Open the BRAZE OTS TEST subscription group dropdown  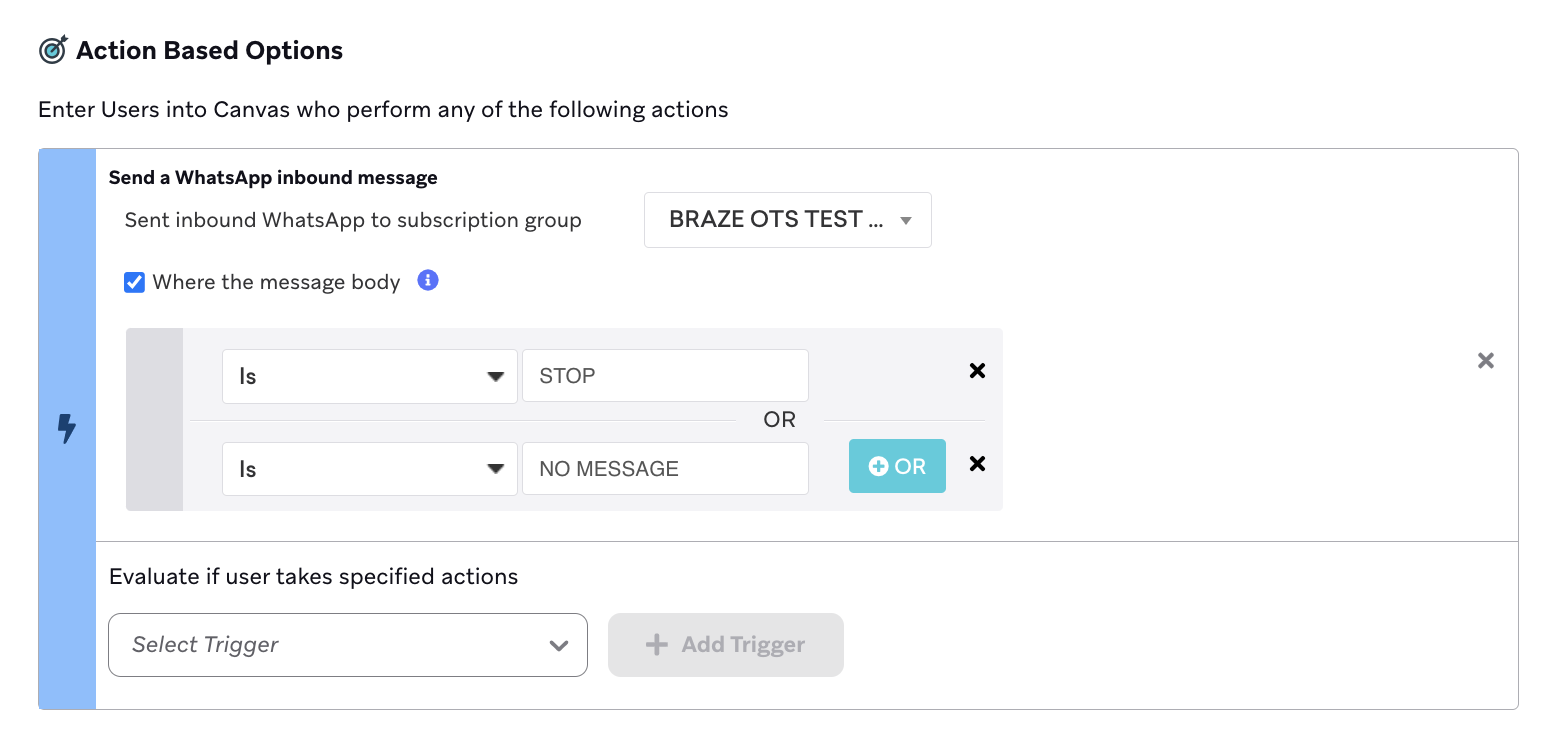[788, 220]
